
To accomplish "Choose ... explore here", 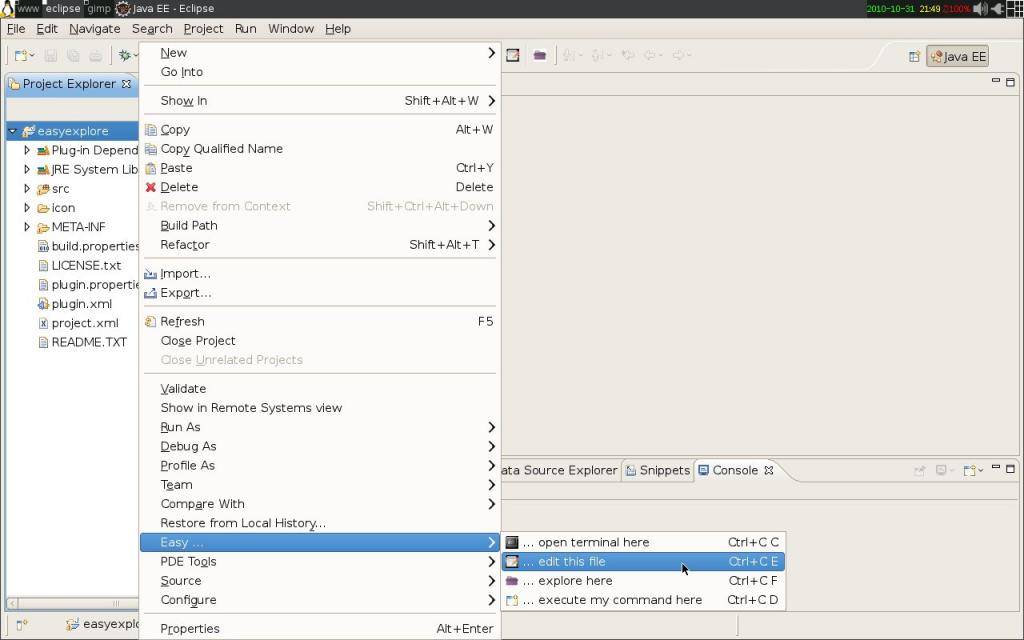I will pos(643,581).
